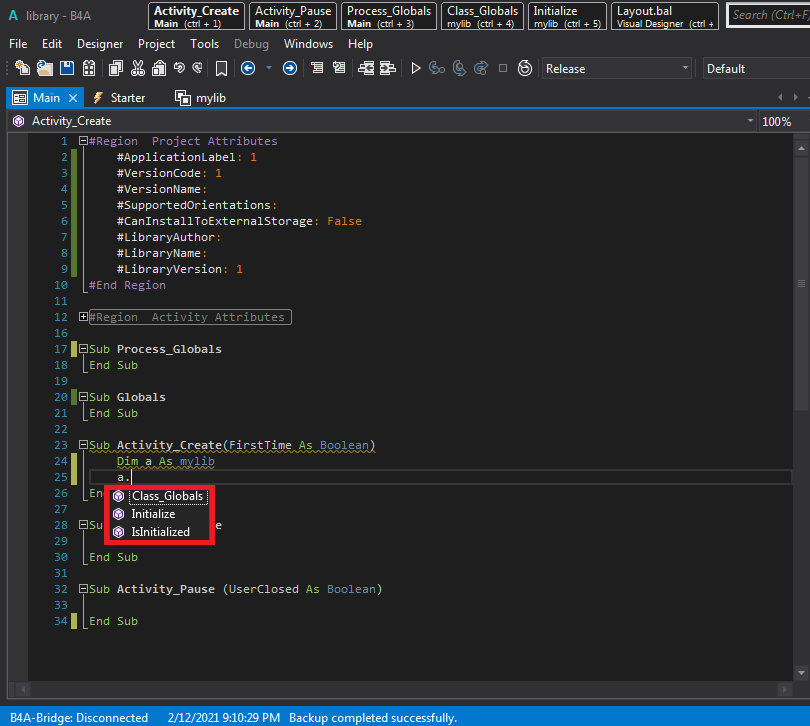This screenshot has height=726, width=810.
Task: Click the Open project folder icon
Action: pyautogui.click(x=44, y=68)
